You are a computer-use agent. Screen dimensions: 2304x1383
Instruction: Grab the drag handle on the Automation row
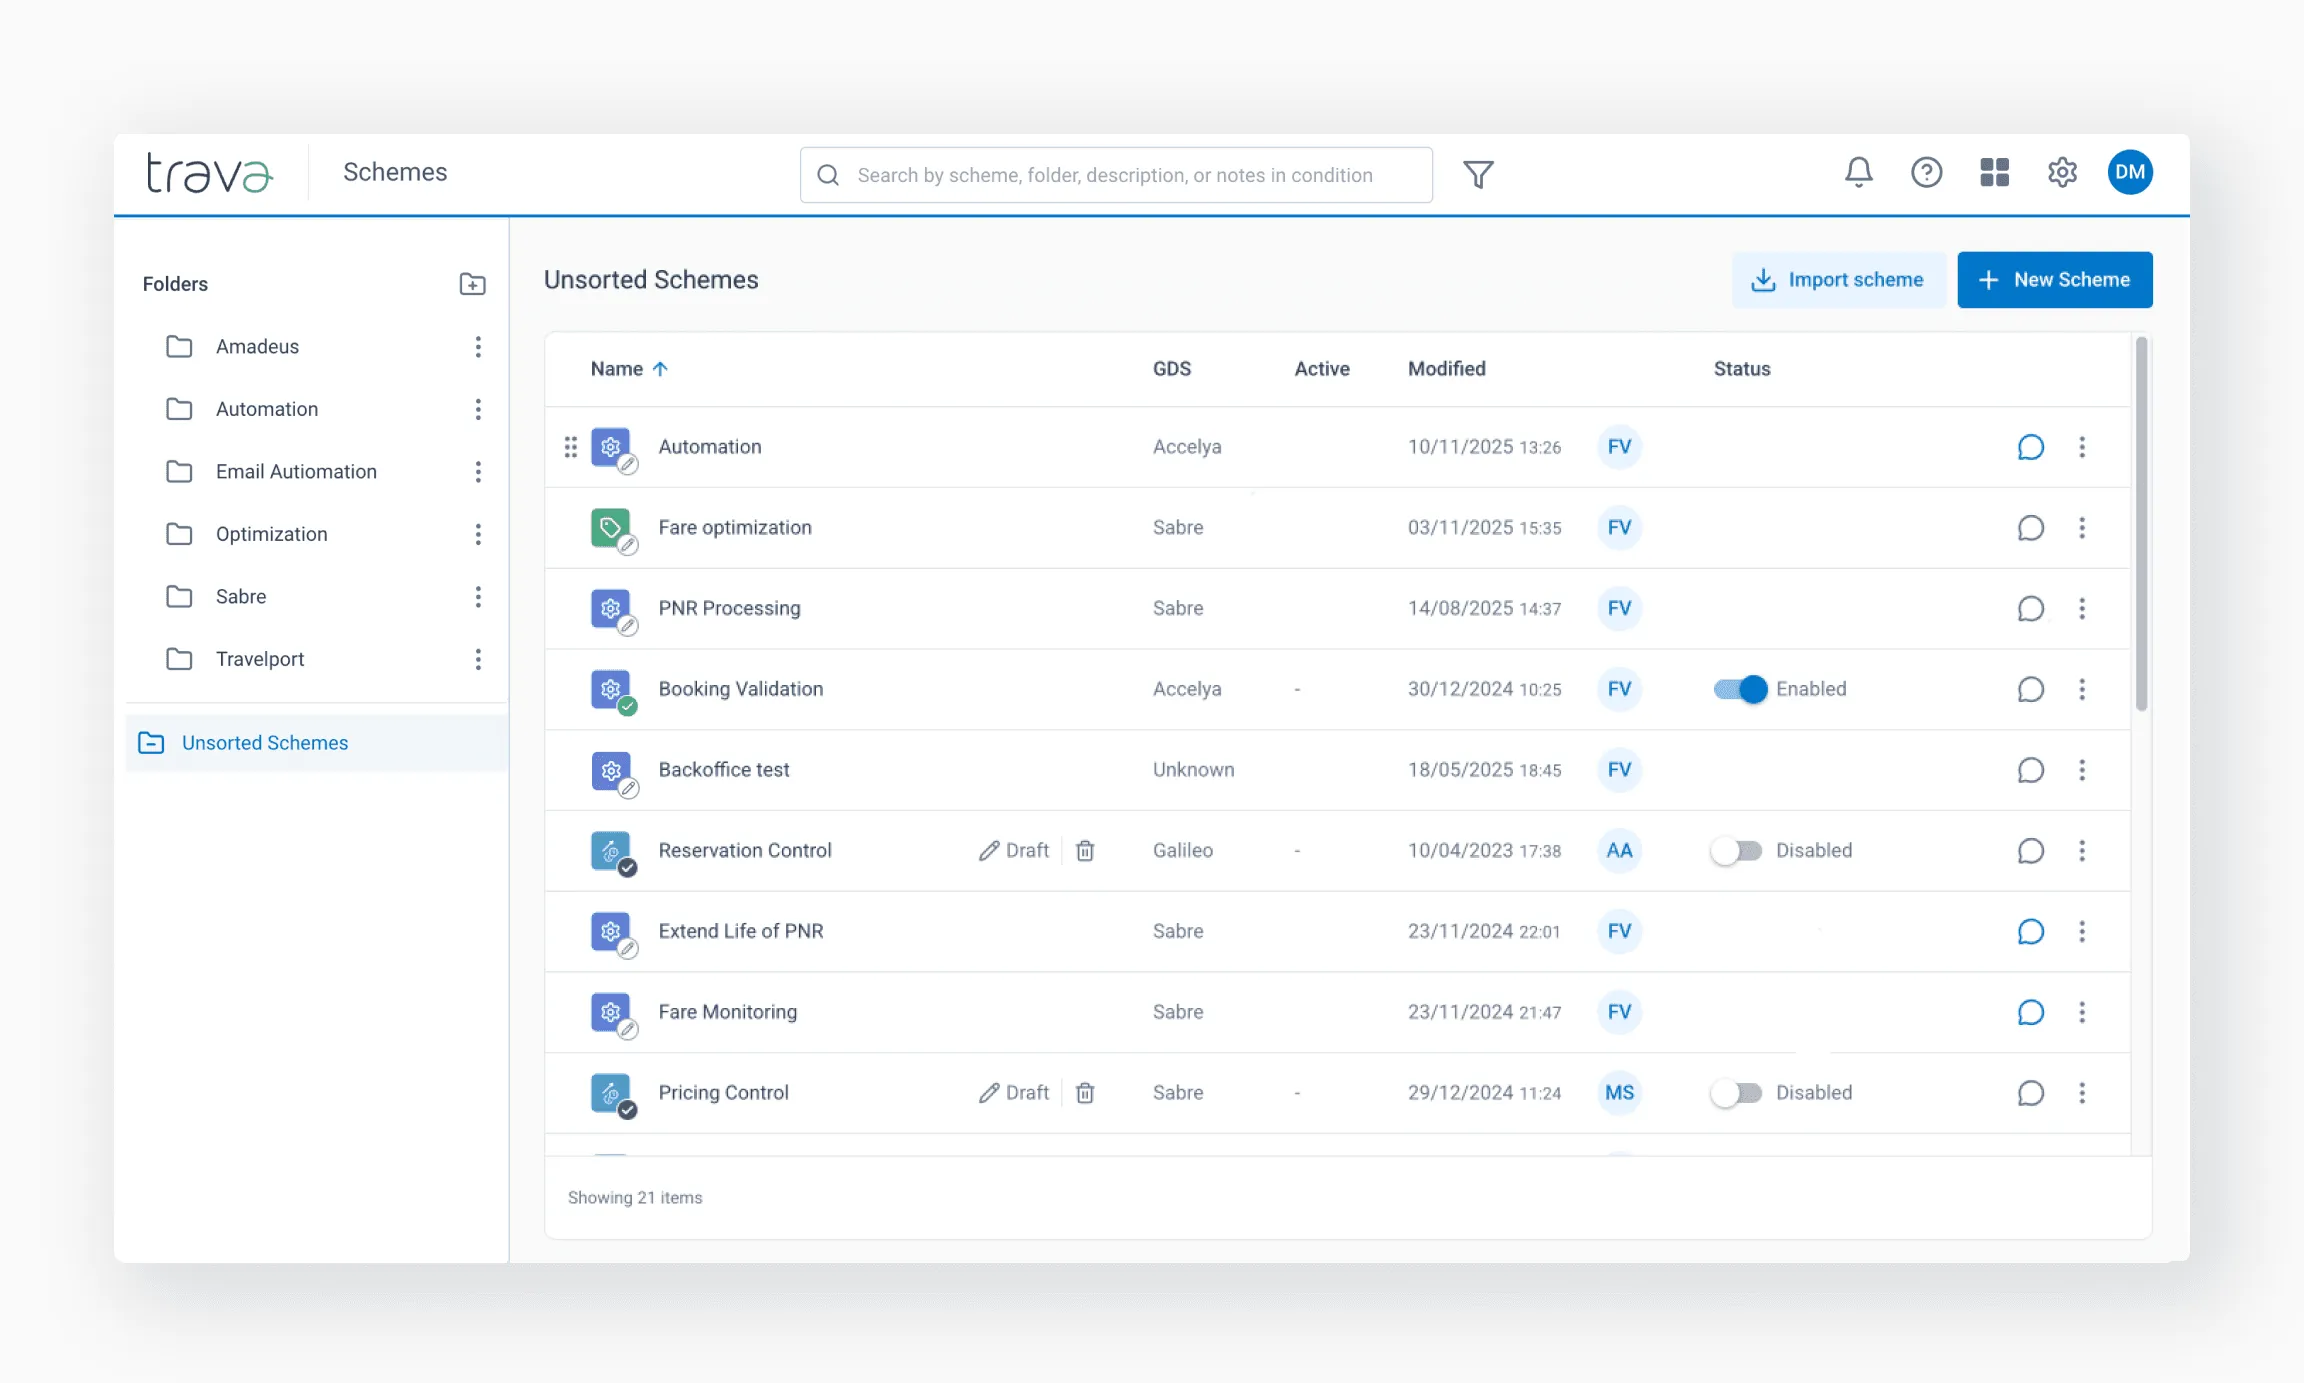point(570,447)
